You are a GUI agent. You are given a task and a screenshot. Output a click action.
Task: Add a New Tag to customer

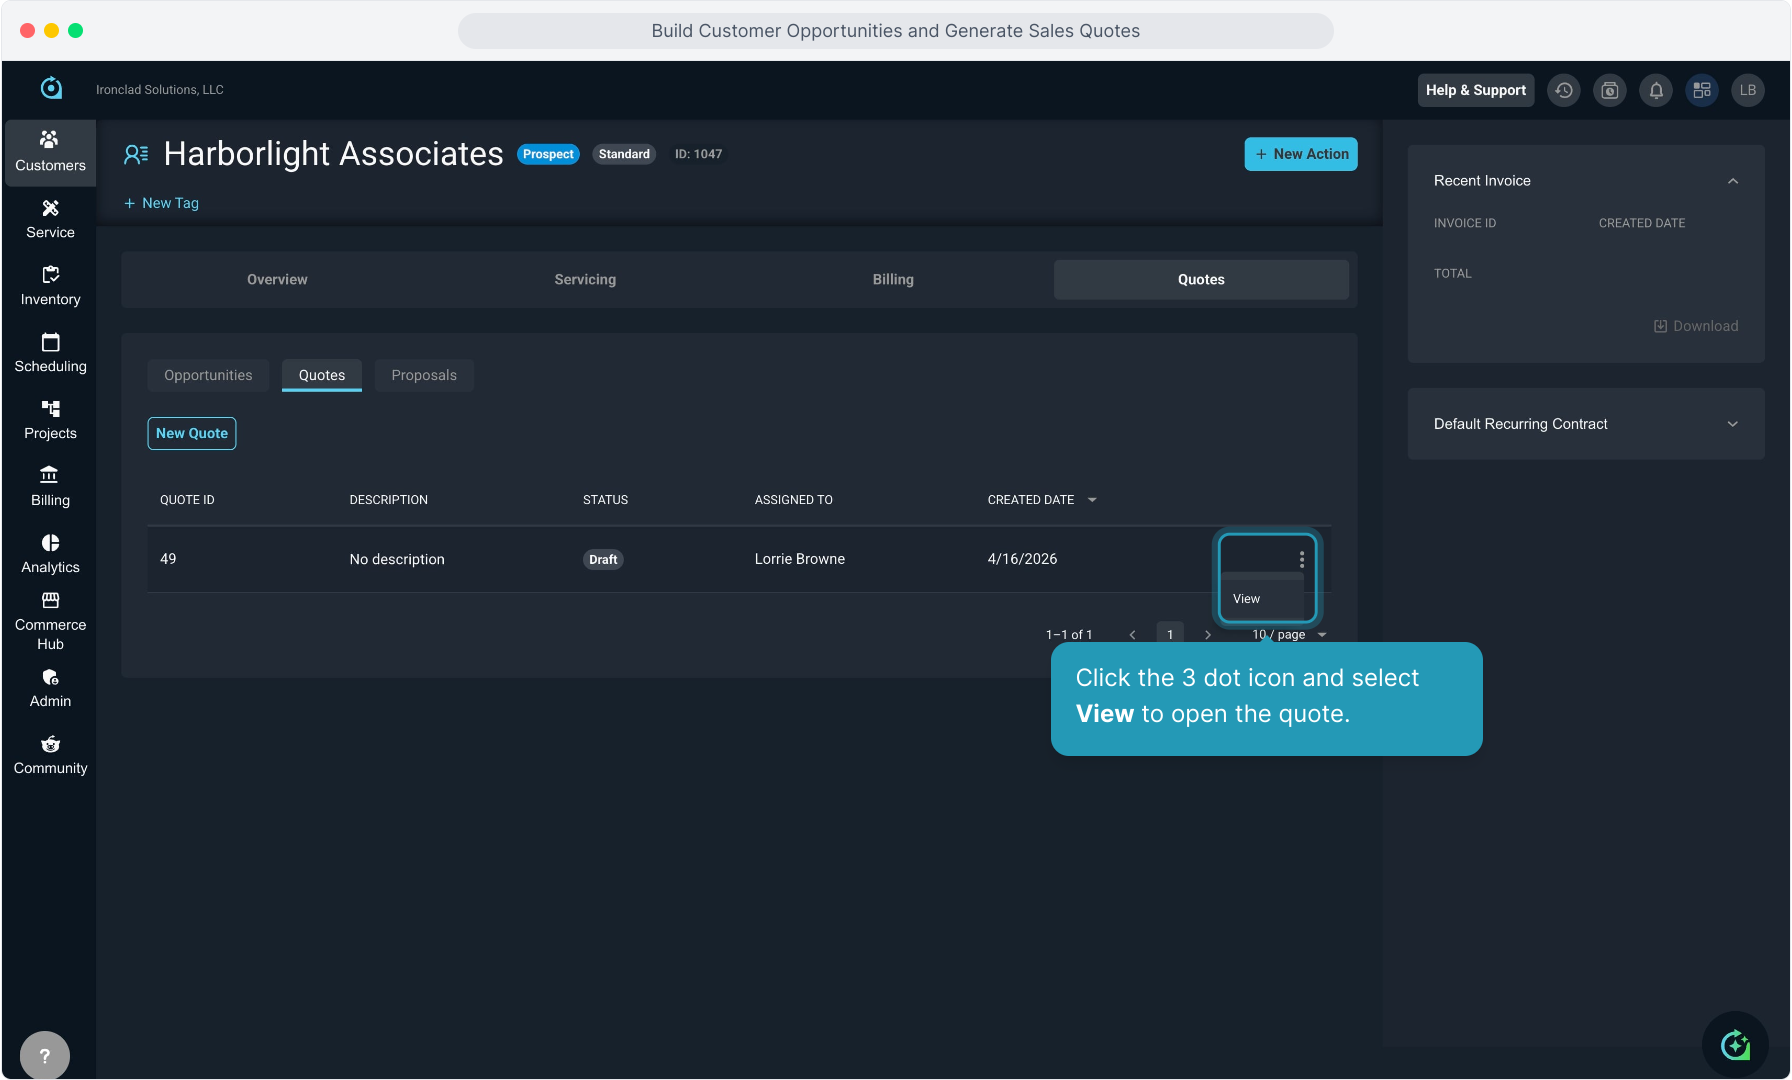tap(161, 203)
